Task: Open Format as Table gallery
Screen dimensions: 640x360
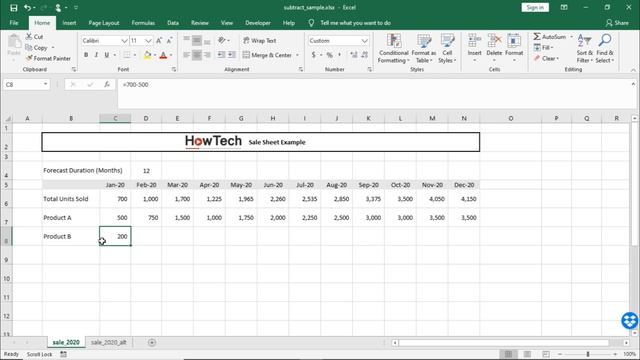Action: tap(424, 49)
